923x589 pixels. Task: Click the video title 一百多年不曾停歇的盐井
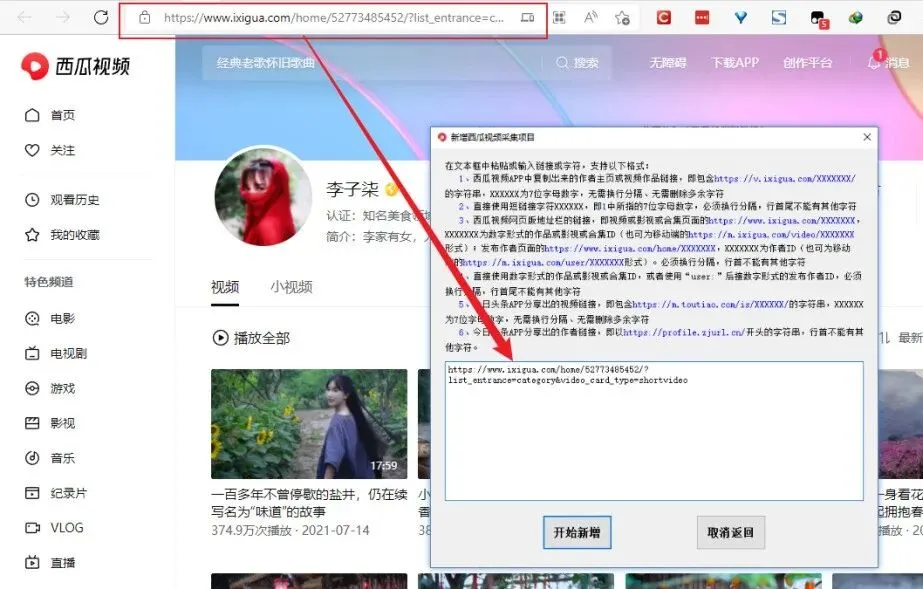pyautogui.click(x=309, y=503)
